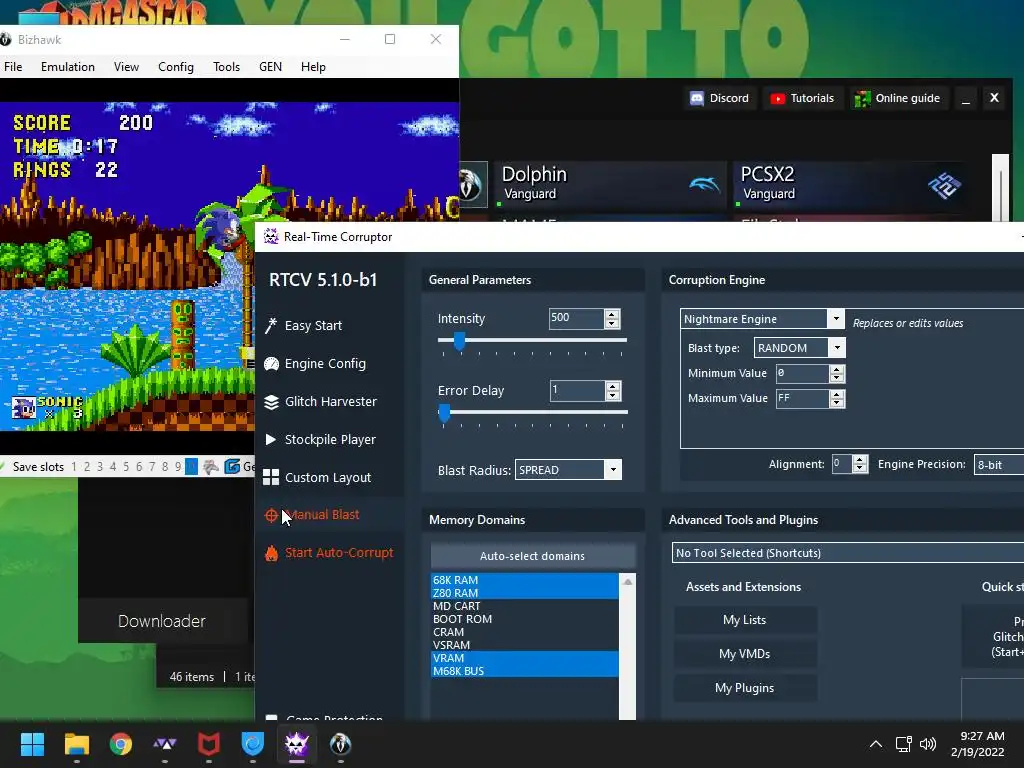Open Bizhawk GEN menu

coord(270,67)
